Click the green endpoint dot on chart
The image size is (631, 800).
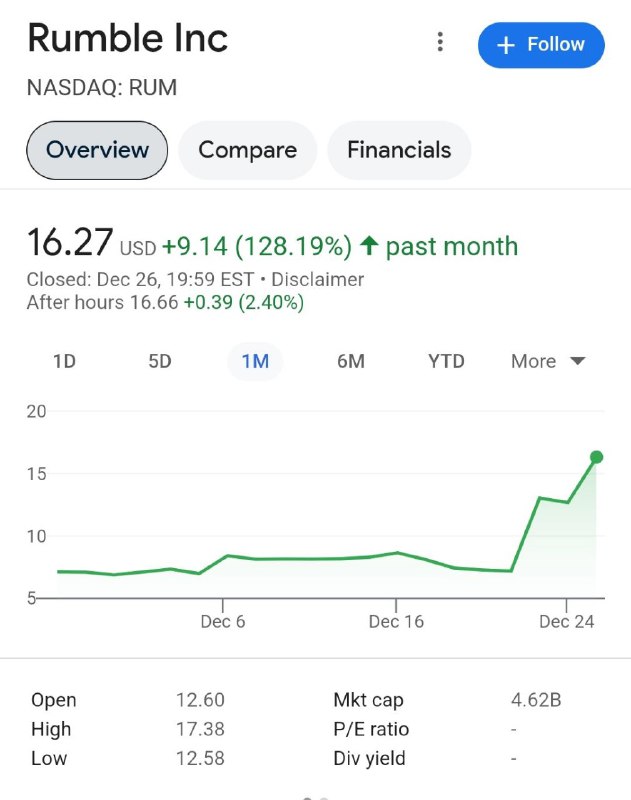coord(596,457)
